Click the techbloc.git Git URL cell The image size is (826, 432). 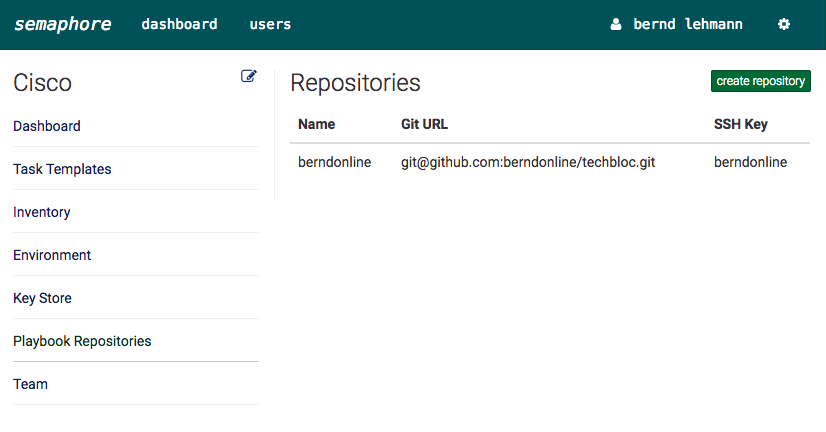528,162
